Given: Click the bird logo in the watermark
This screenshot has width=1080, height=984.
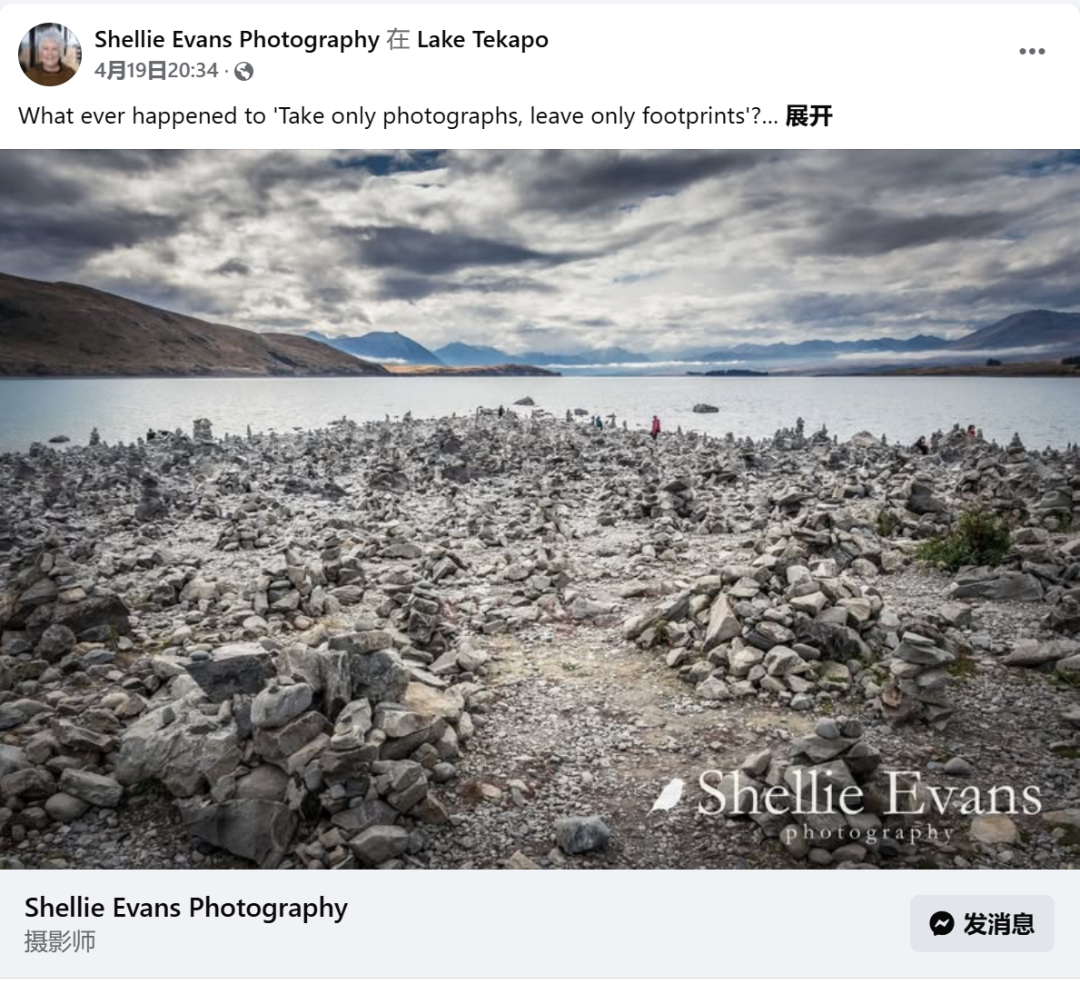Looking at the screenshot, I should click(x=667, y=797).
